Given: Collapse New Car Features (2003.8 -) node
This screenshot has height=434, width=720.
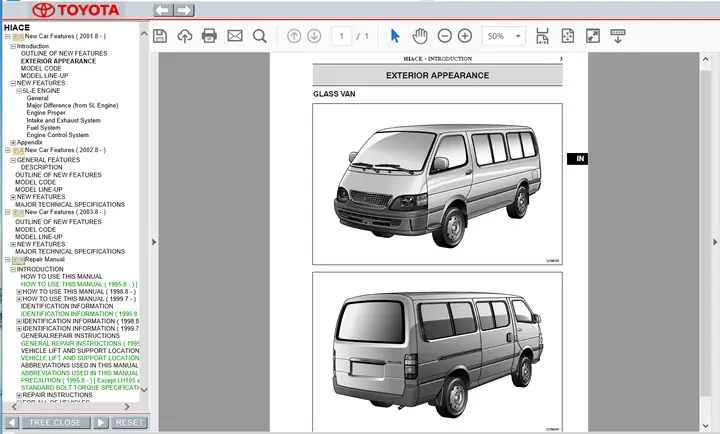Looking at the screenshot, I should pyautogui.click(x=7, y=212).
